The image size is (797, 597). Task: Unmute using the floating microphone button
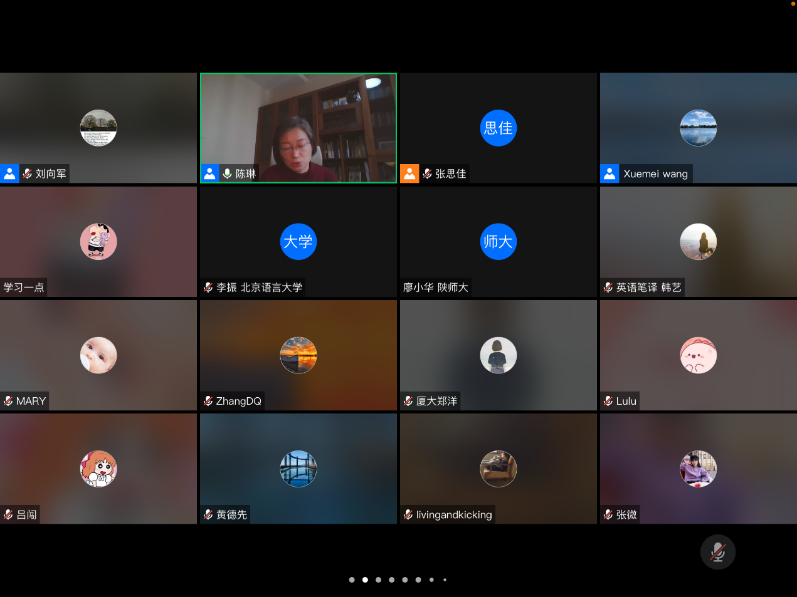pos(717,551)
